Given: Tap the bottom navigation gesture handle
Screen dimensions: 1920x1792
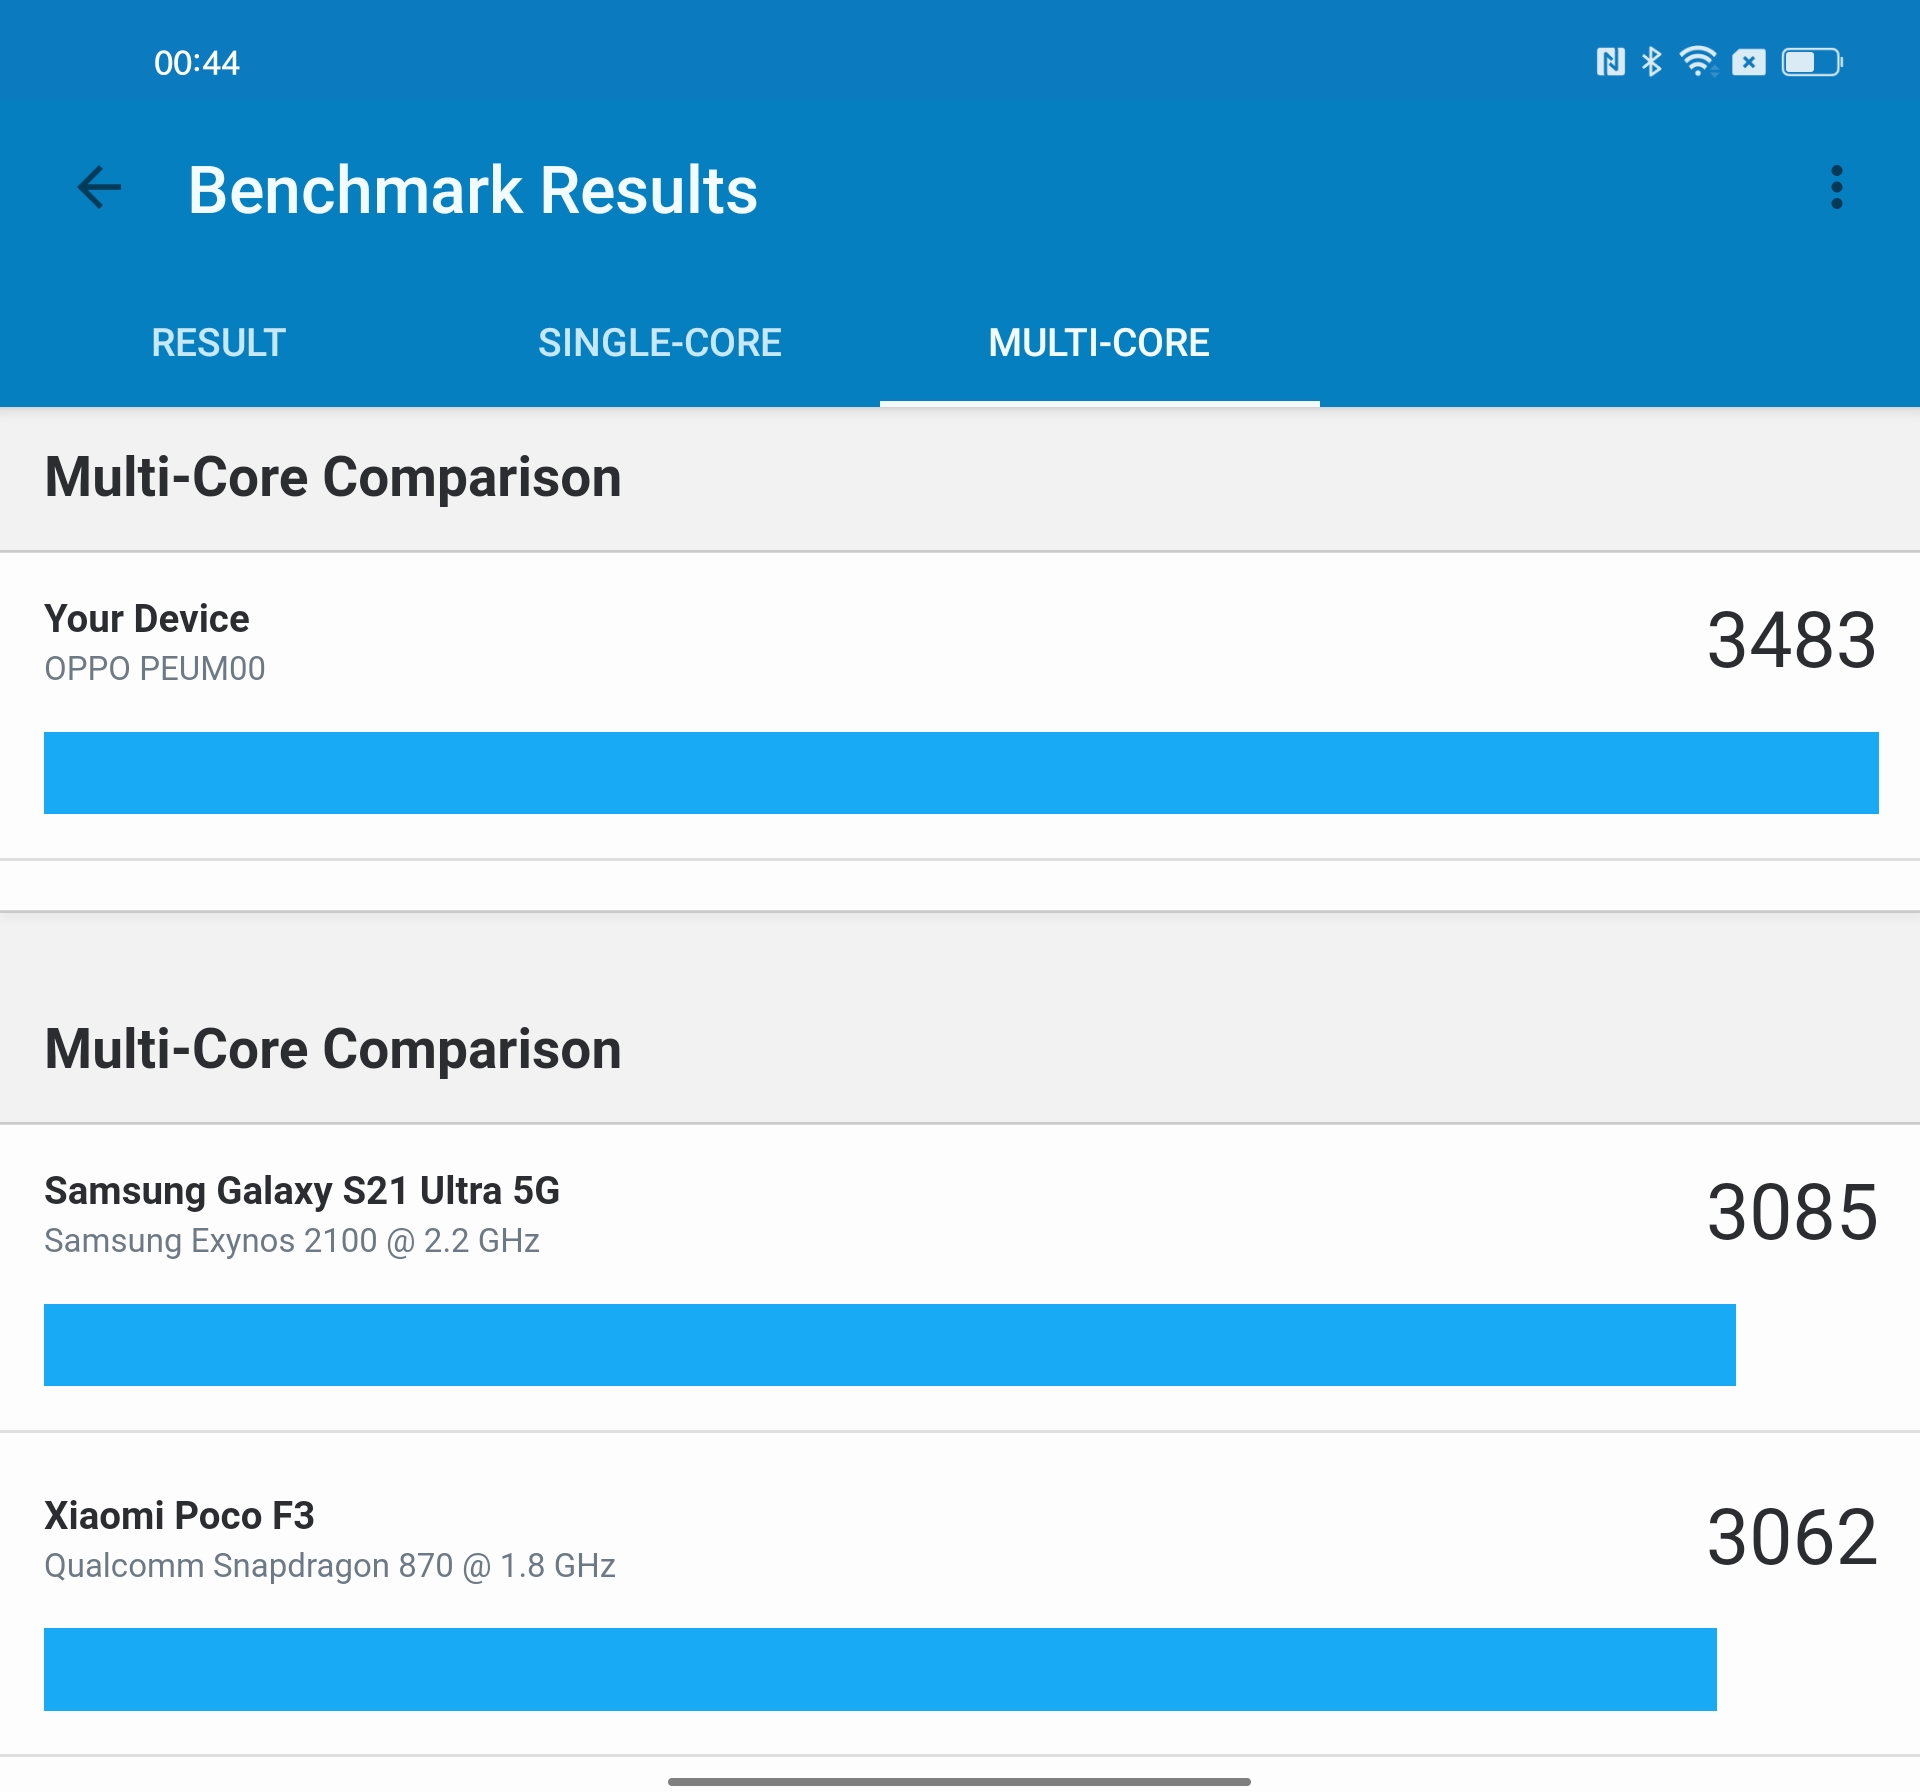Looking at the screenshot, I should [959, 1781].
